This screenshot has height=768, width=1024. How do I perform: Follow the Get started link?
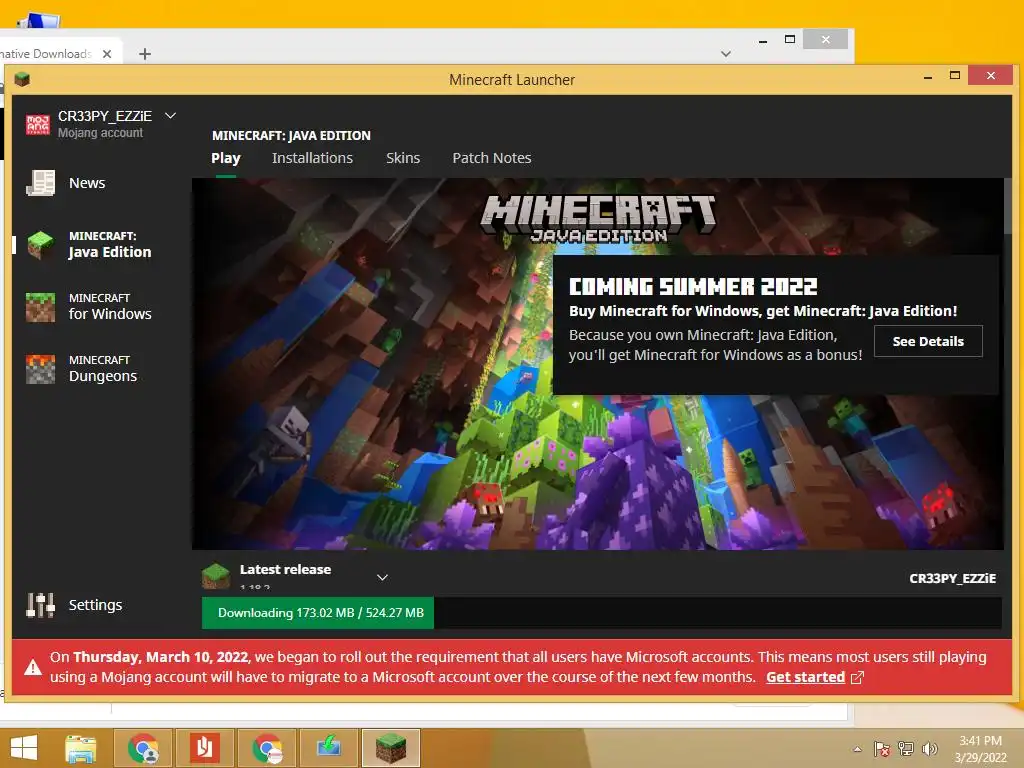click(x=805, y=677)
